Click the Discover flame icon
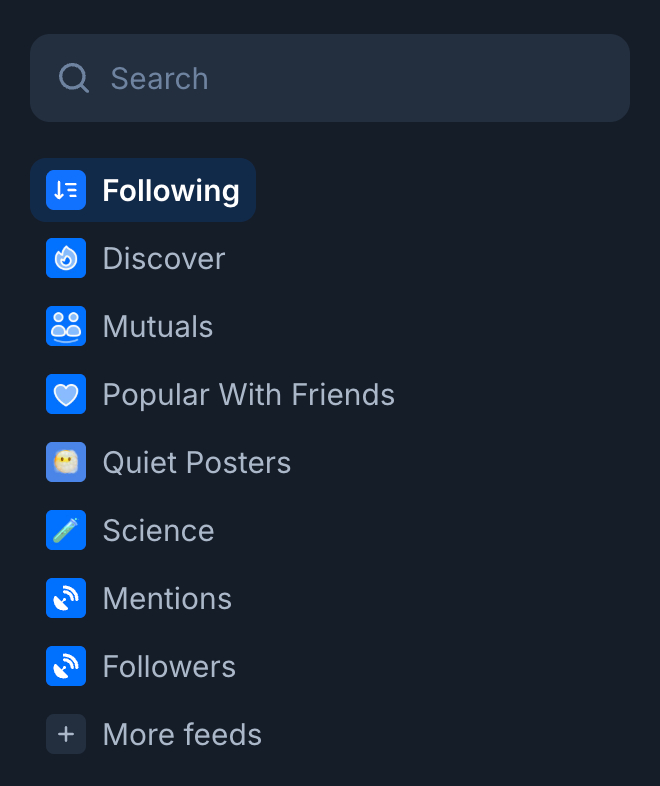This screenshot has height=786, width=660. [x=66, y=258]
